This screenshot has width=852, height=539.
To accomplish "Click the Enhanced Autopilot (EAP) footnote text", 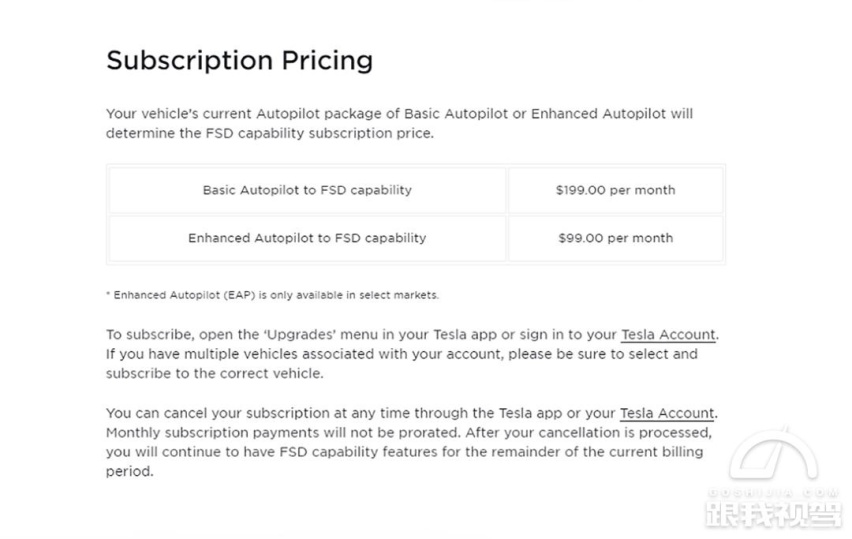I will pyautogui.click(x=272, y=295).
